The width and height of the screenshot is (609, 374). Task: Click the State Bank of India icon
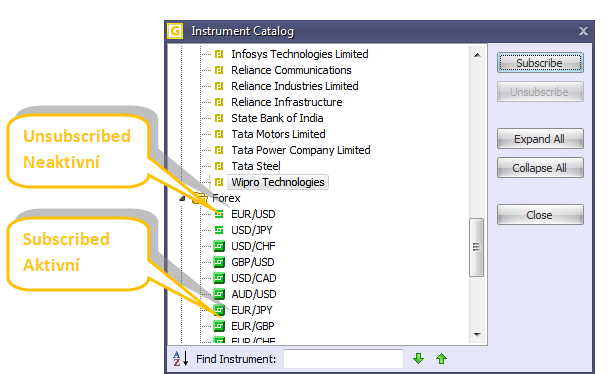pyautogui.click(x=219, y=118)
